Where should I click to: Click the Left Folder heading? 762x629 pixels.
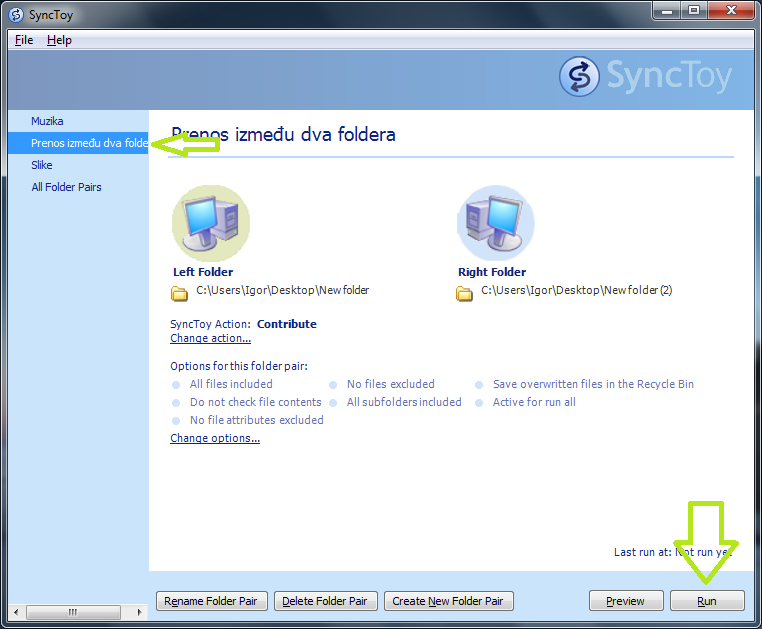[x=203, y=272]
